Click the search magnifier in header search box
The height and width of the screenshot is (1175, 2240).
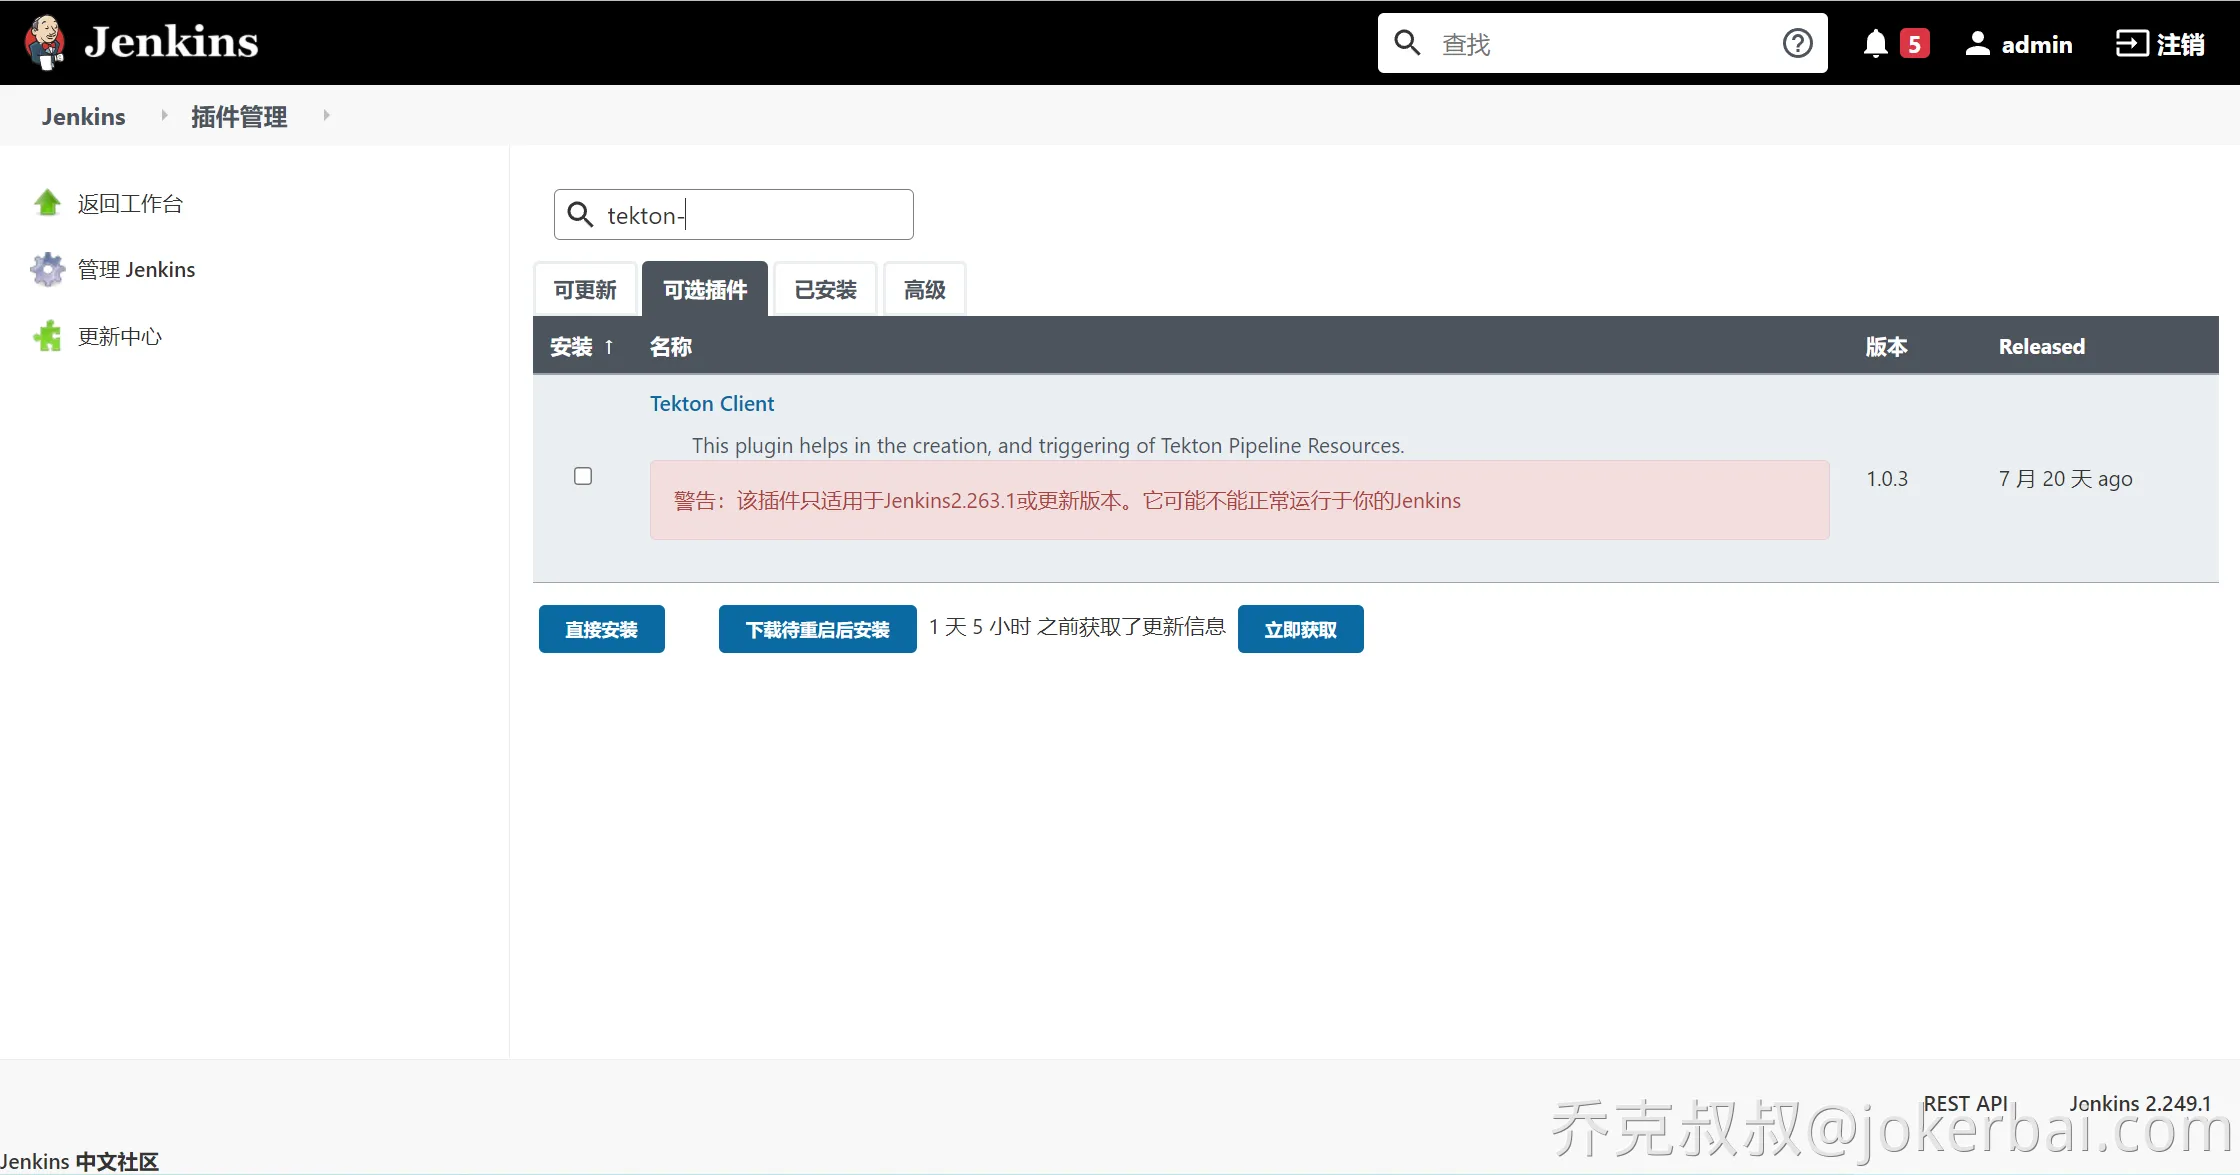coord(1407,42)
